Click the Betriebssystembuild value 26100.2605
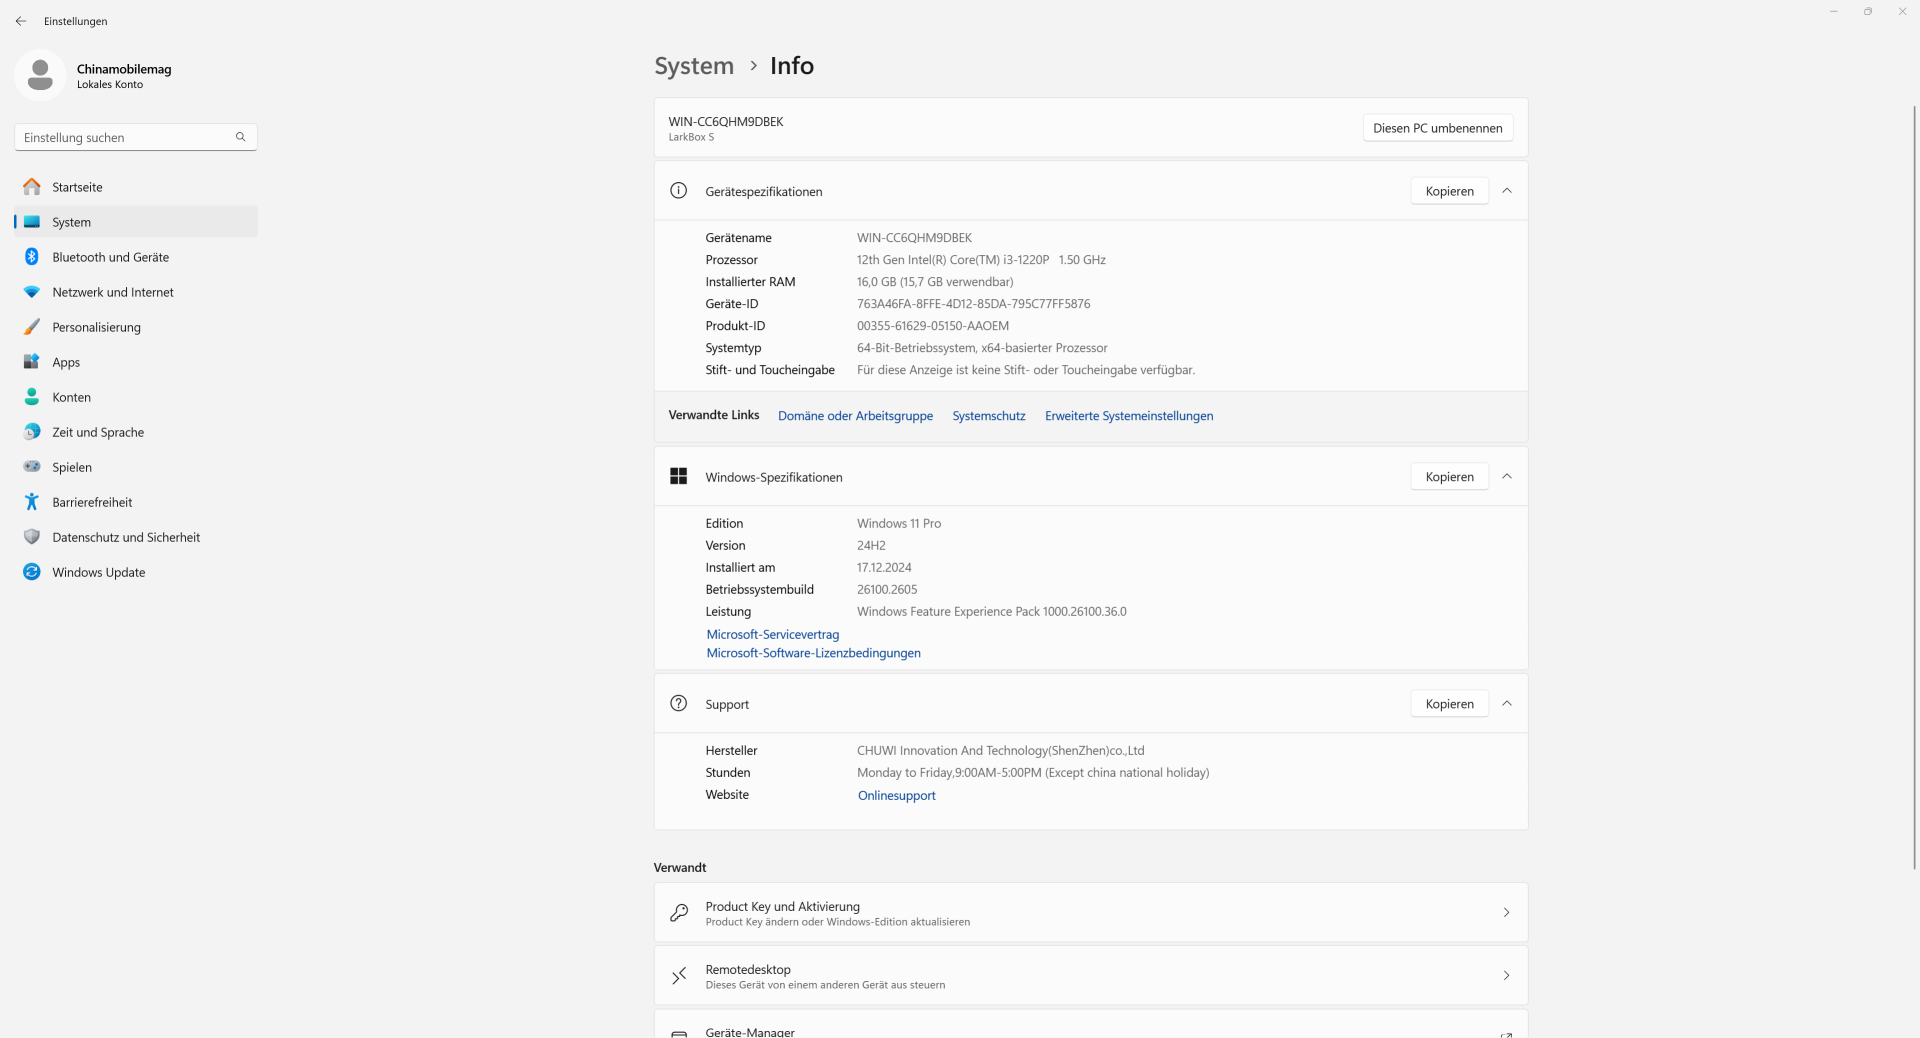The height and width of the screenshot is (1038, 1920). (887, 590)
